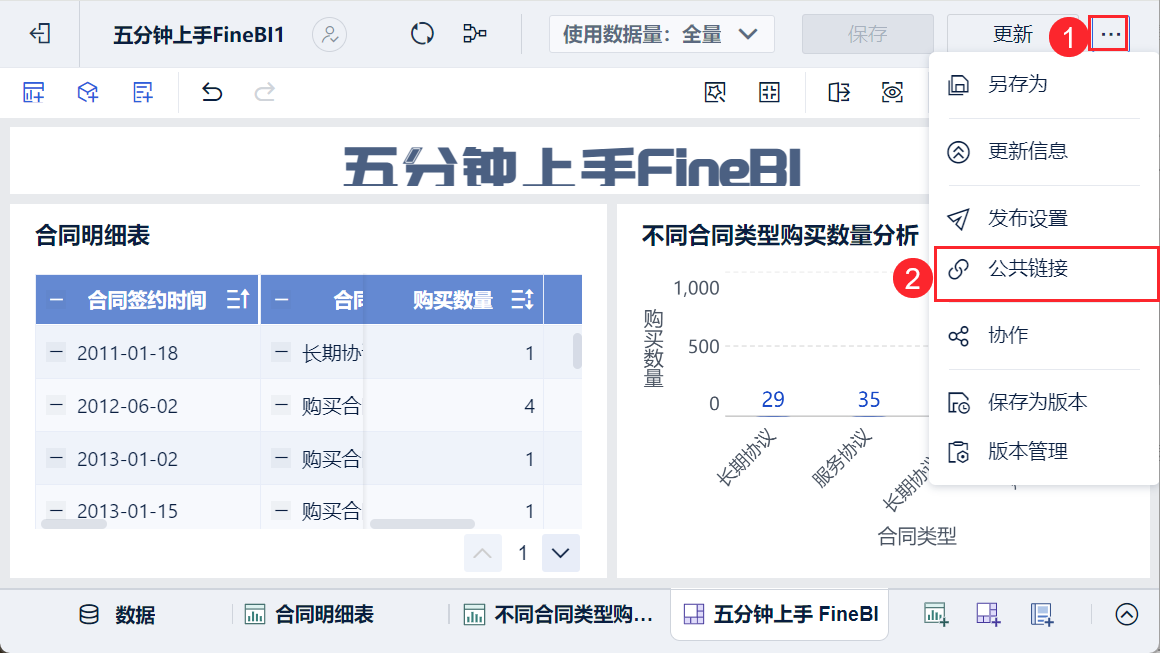This screenshot has height=653, width=1160.
Task: Select 发布设置 from the menu
Action: point(1044,219)
